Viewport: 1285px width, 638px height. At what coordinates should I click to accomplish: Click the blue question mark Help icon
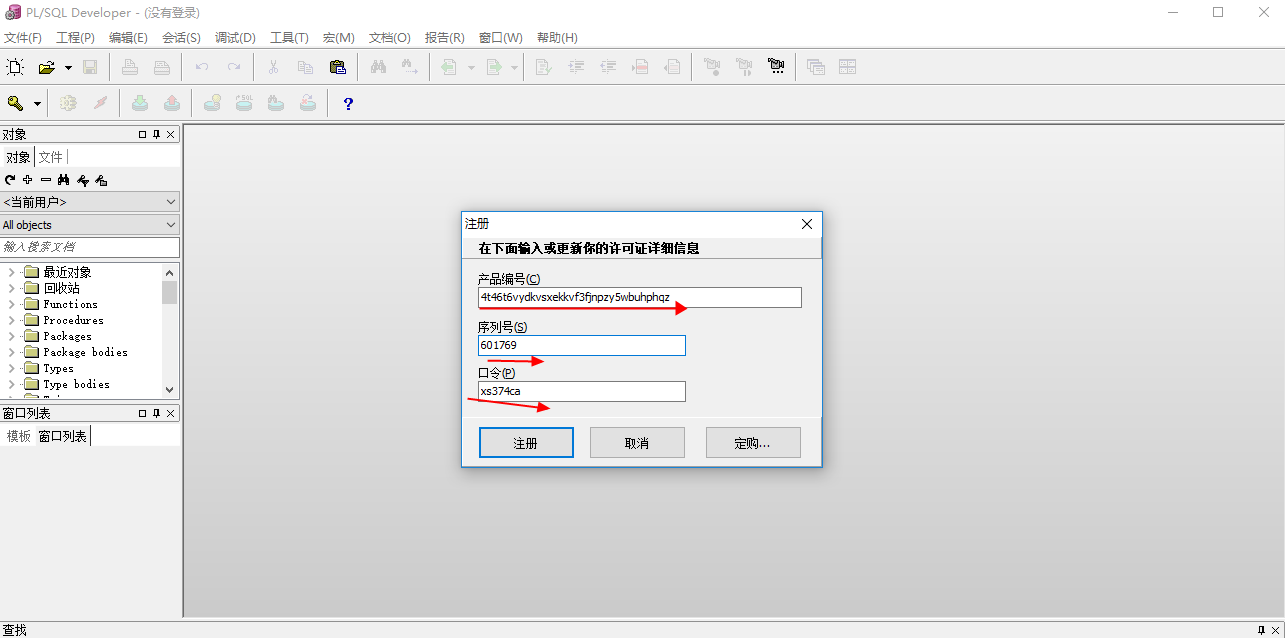pyautogui.click(x=348, y=103)
